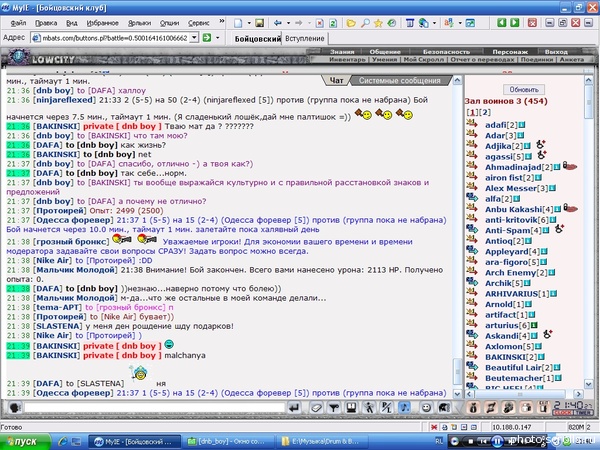Open the dropdown beside the globe toolbar icon
Screen dimensions: 600x450
pyautogui.click(x=434, y=23)
